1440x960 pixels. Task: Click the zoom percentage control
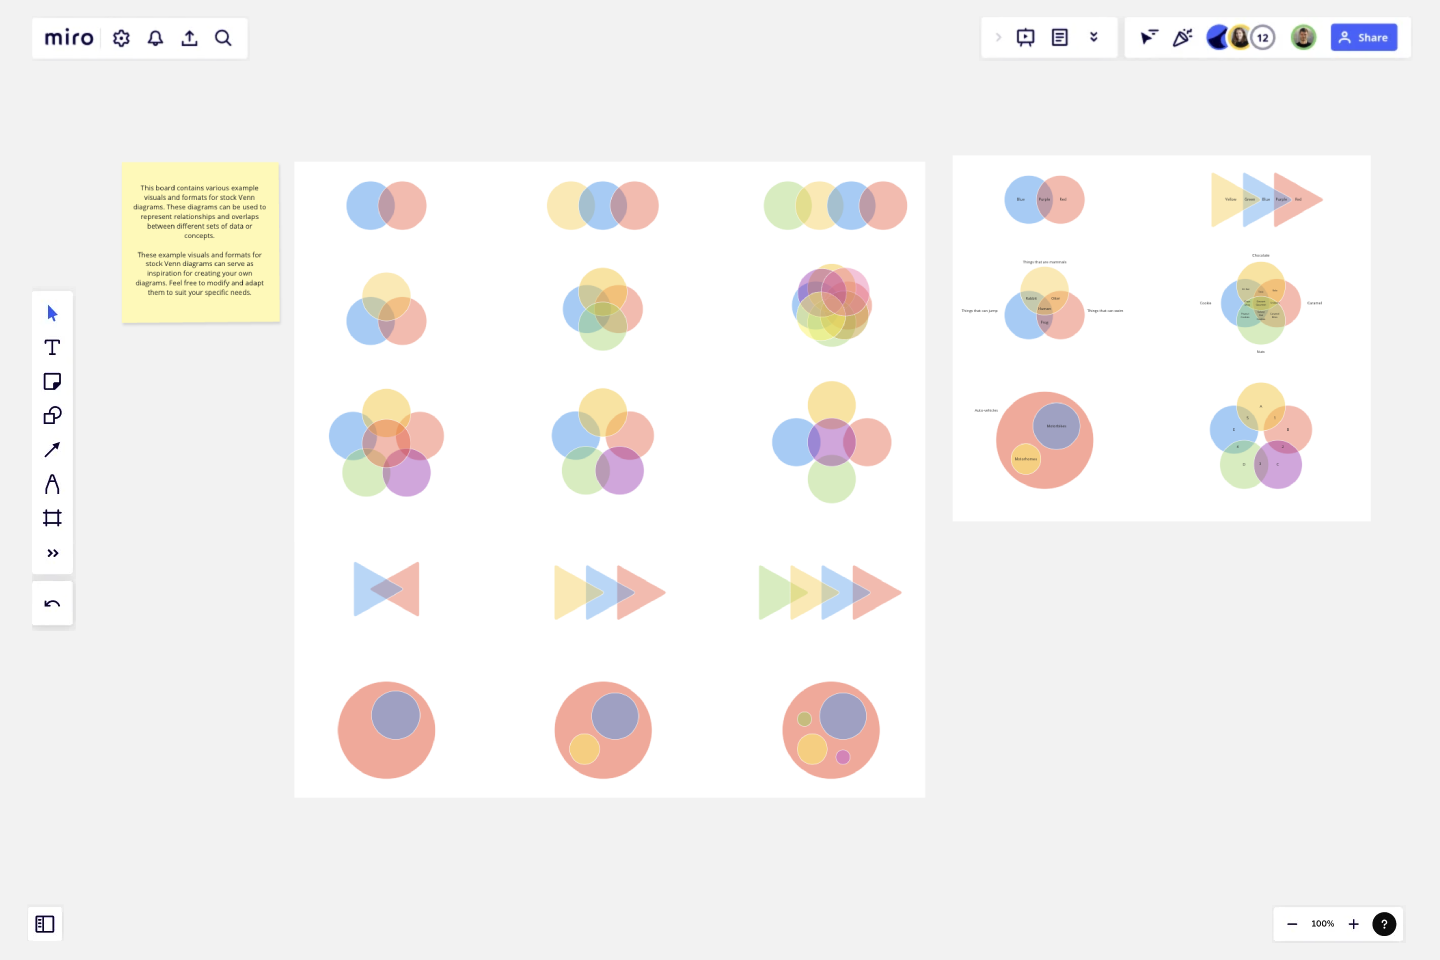tap(1322, 924)
